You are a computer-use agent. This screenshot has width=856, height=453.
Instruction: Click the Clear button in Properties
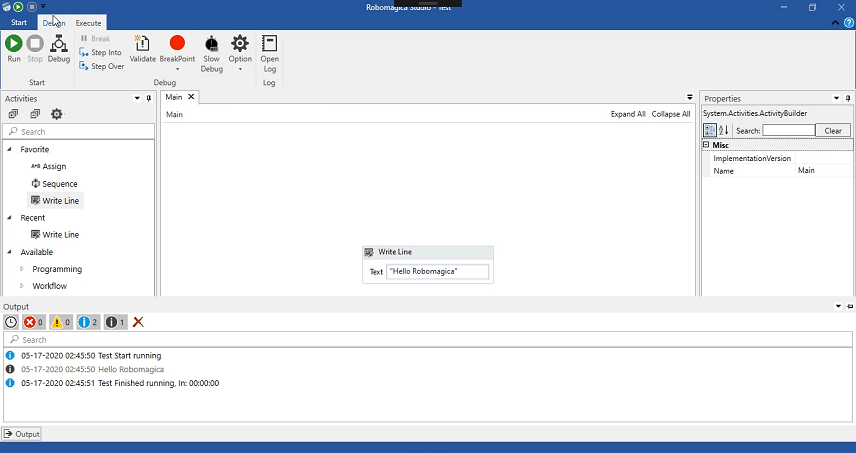[x=833, y=130]
